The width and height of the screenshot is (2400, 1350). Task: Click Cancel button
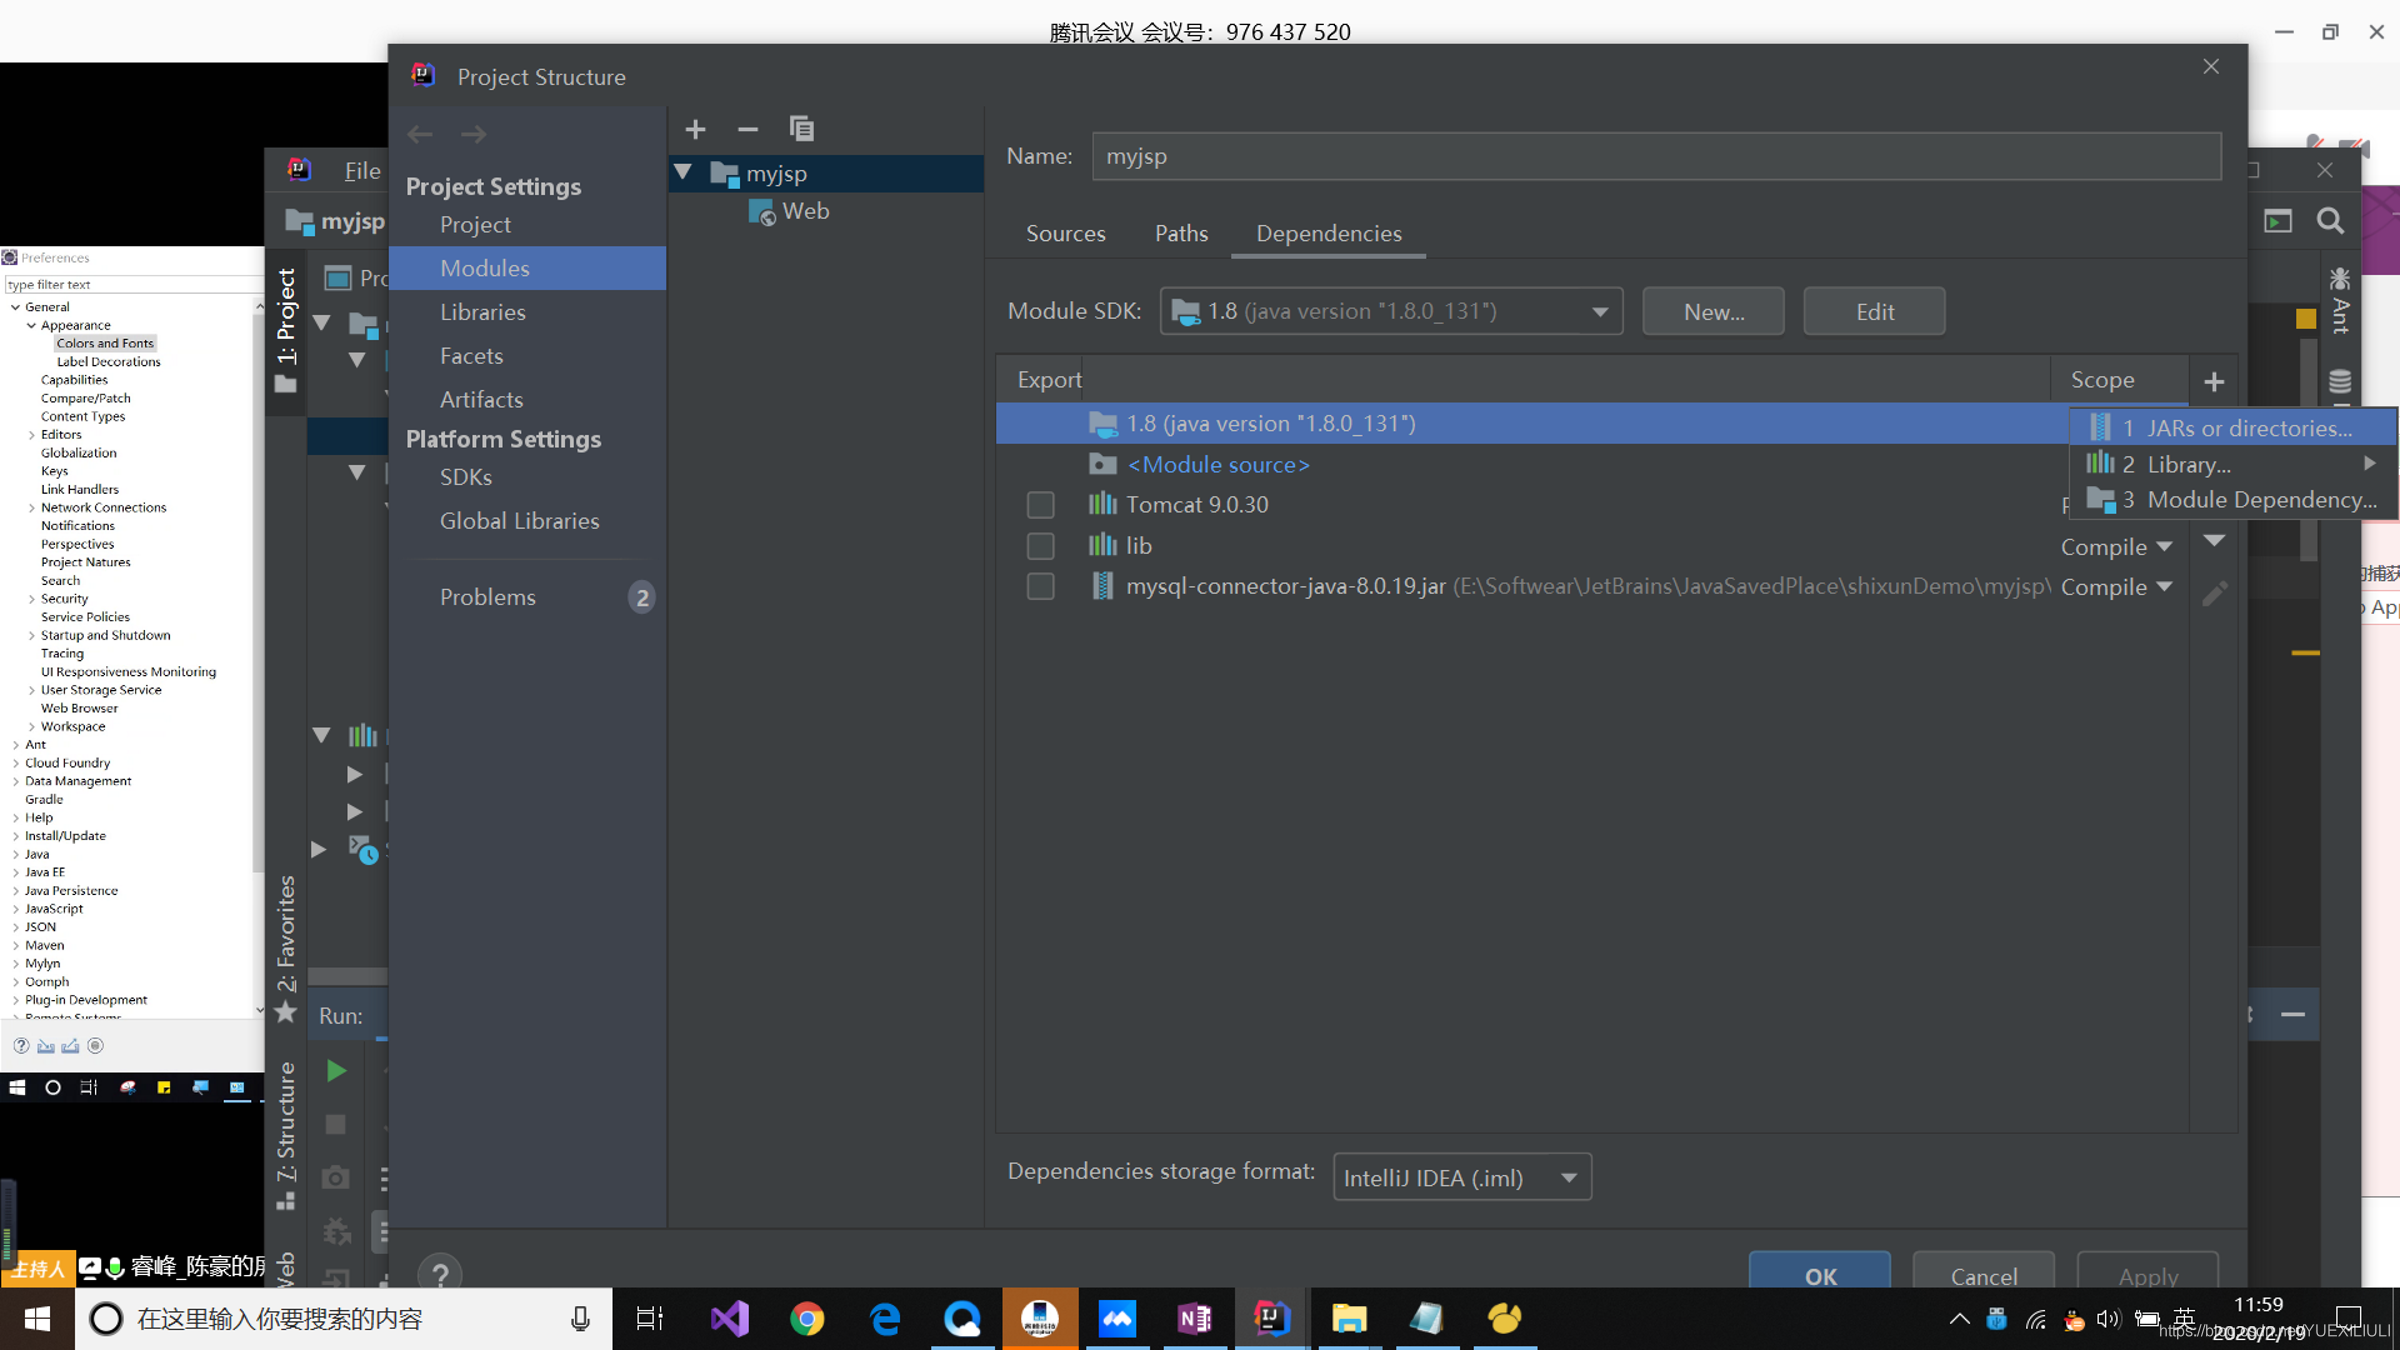click(1984, 1272)
